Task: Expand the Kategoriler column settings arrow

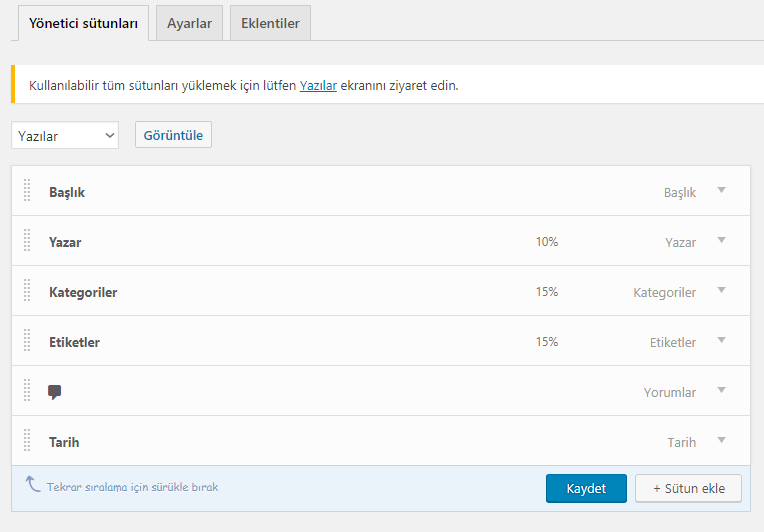Action: point(722,290)
